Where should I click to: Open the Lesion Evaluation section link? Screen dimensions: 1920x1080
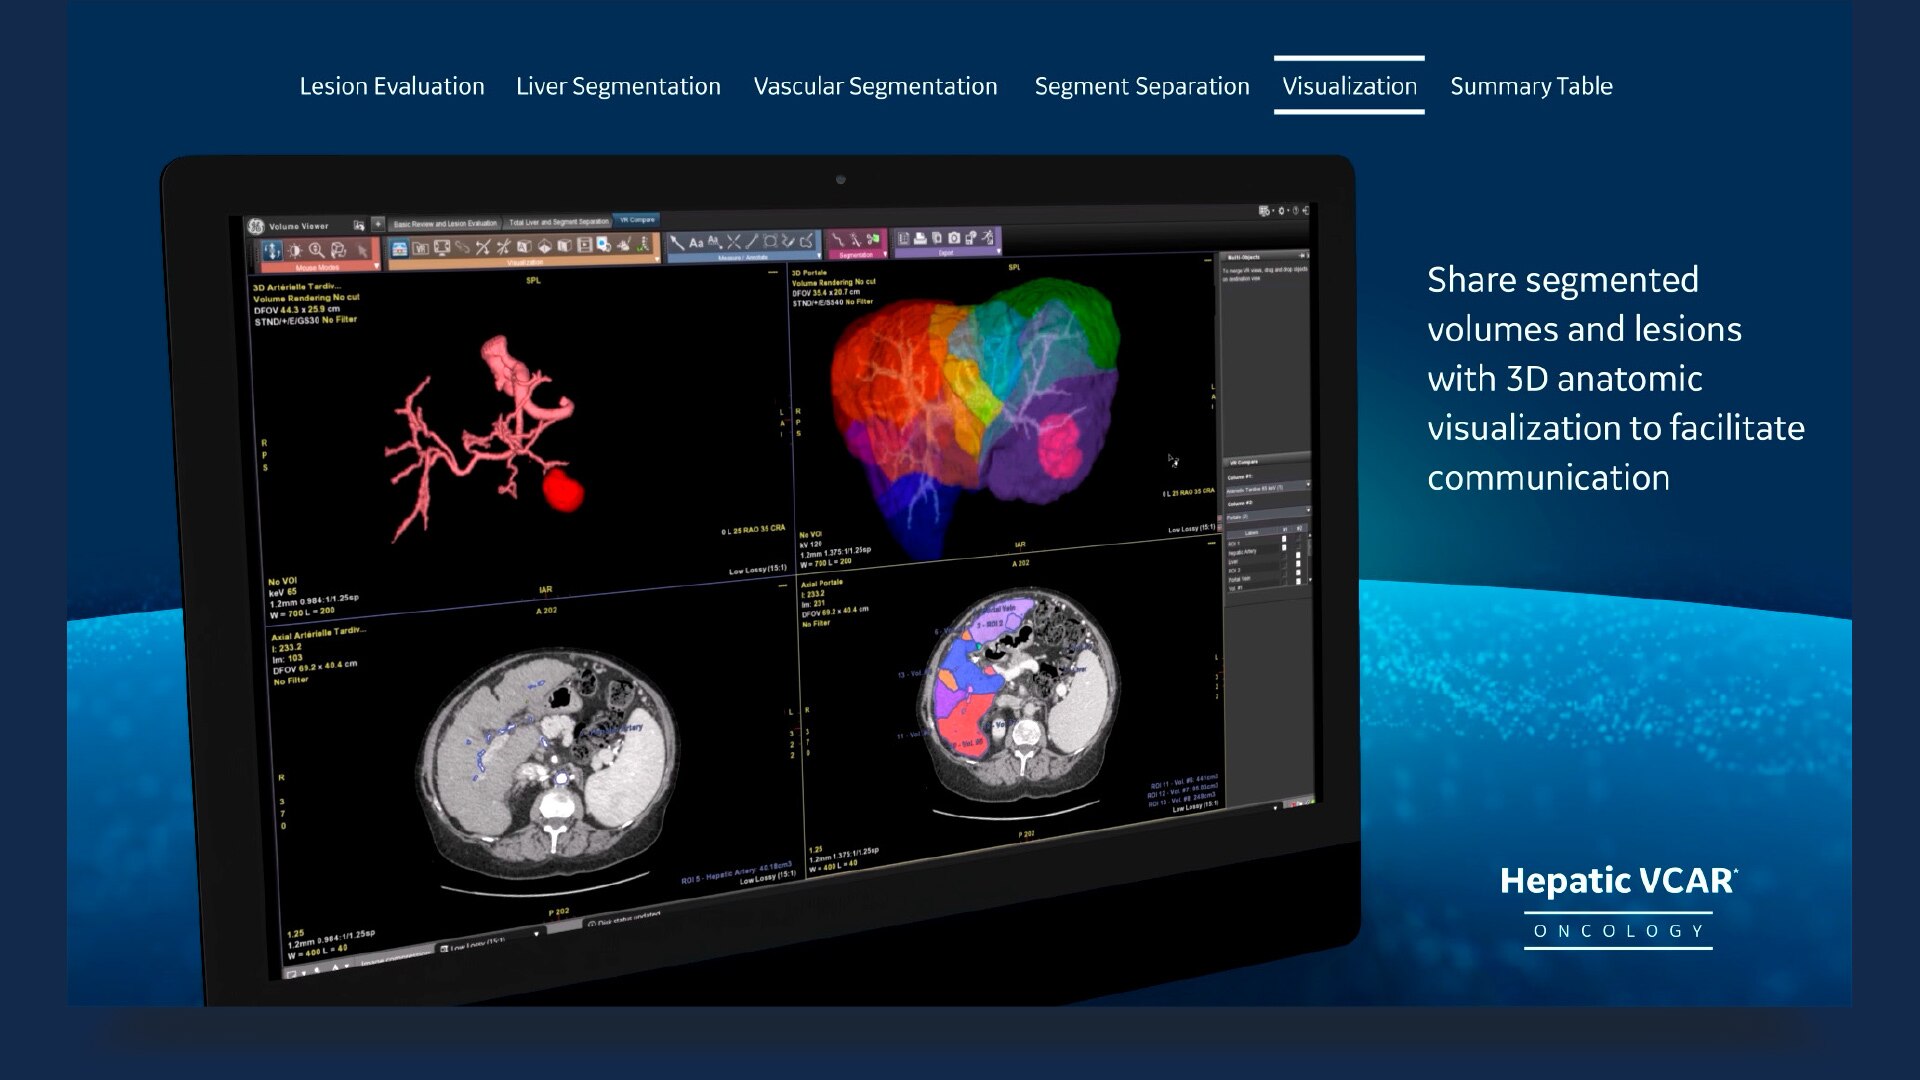(392, 86)
